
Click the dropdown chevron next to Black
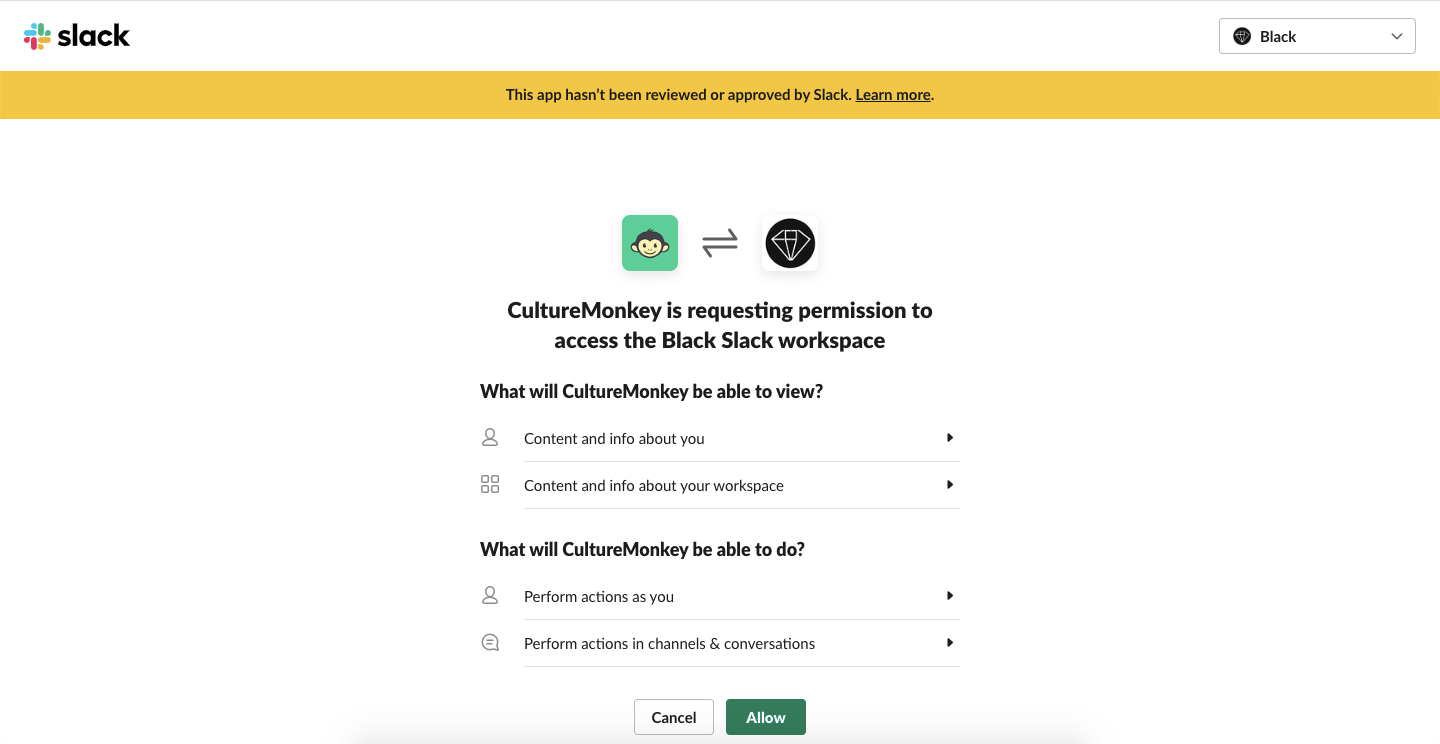click(x=1397, y=36)
